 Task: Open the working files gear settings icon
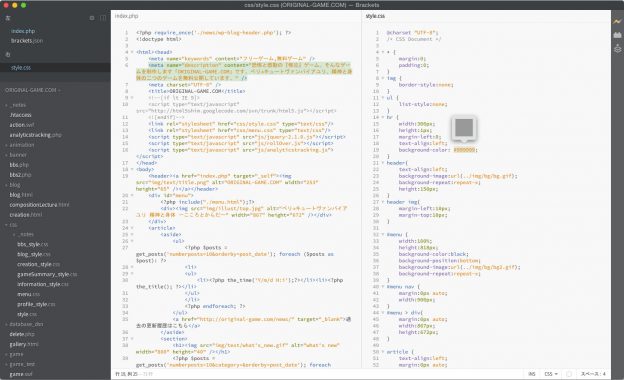click(92, 18)
